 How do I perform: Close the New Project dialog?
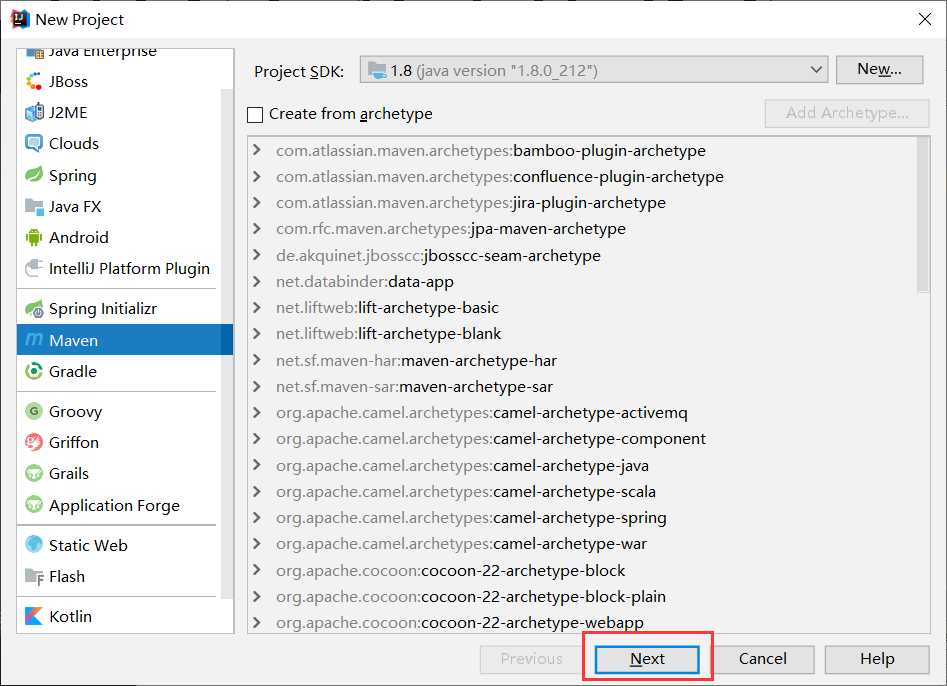[925, 19]
